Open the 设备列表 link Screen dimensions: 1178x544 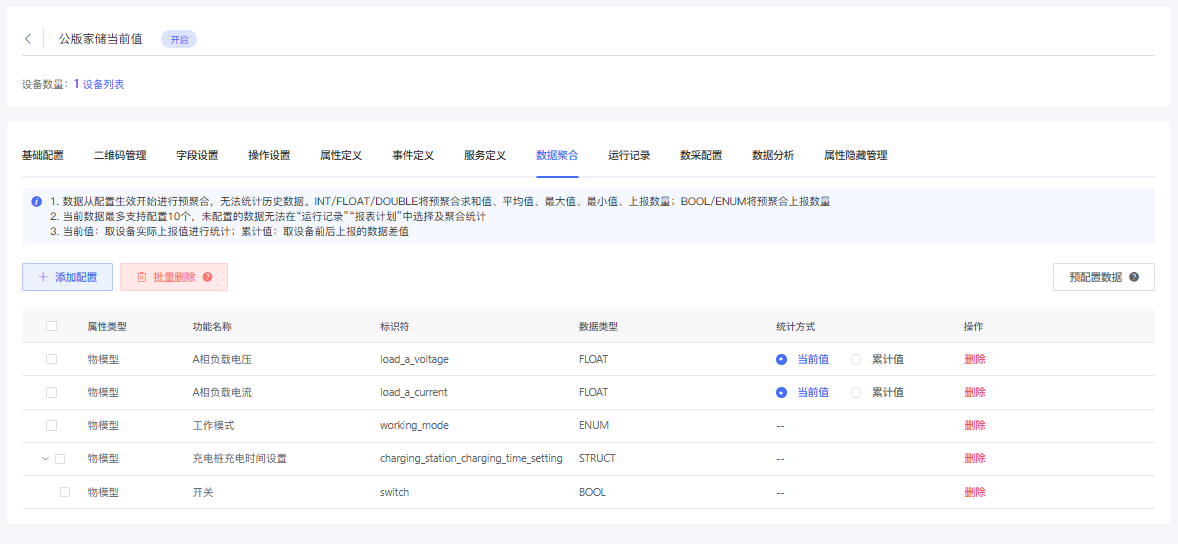[x=103, y=84]
